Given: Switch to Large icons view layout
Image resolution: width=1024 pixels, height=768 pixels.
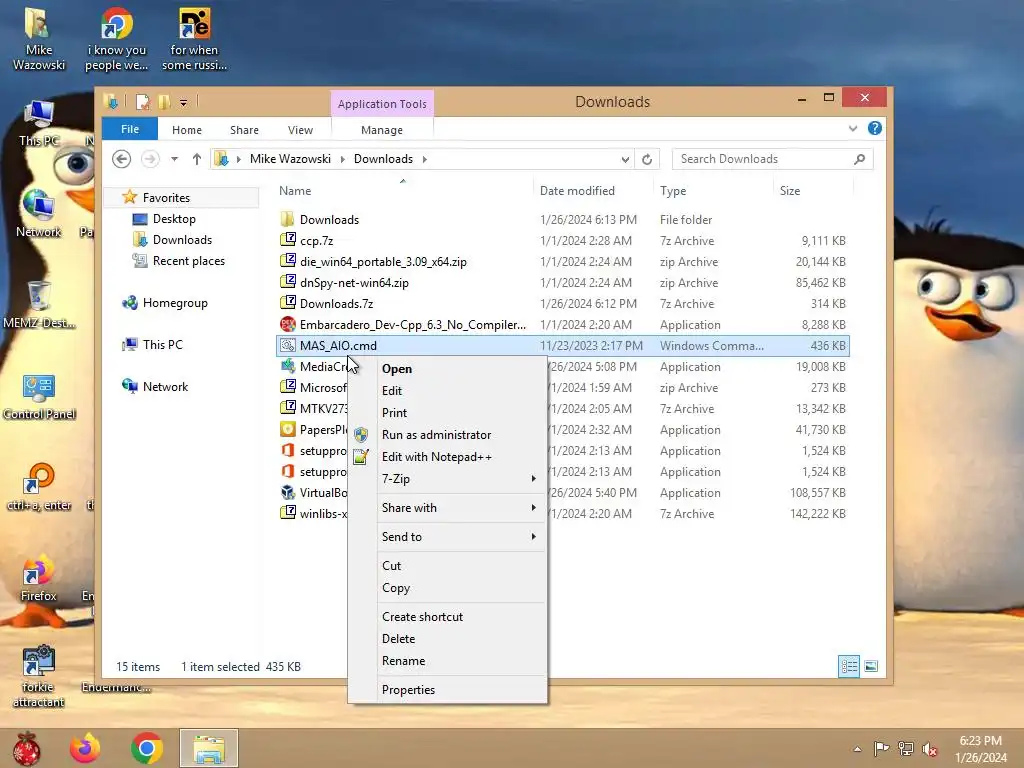Looking at the screenshot, I should (x=871, y=666).
